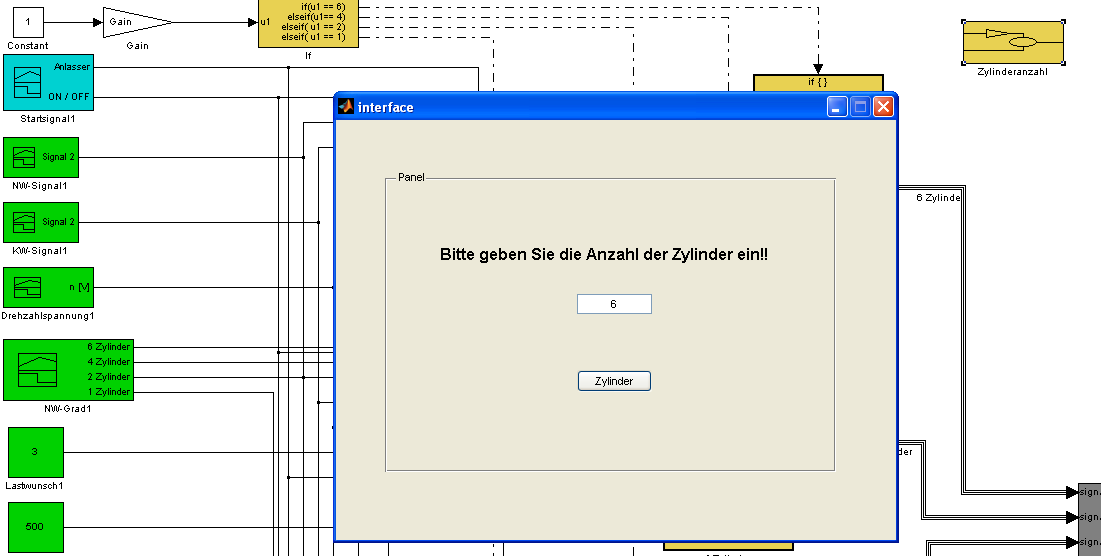Click the 'n [V]' port label on Drehzahlspannung1
1101x556 pixels.
coord(79,287)
